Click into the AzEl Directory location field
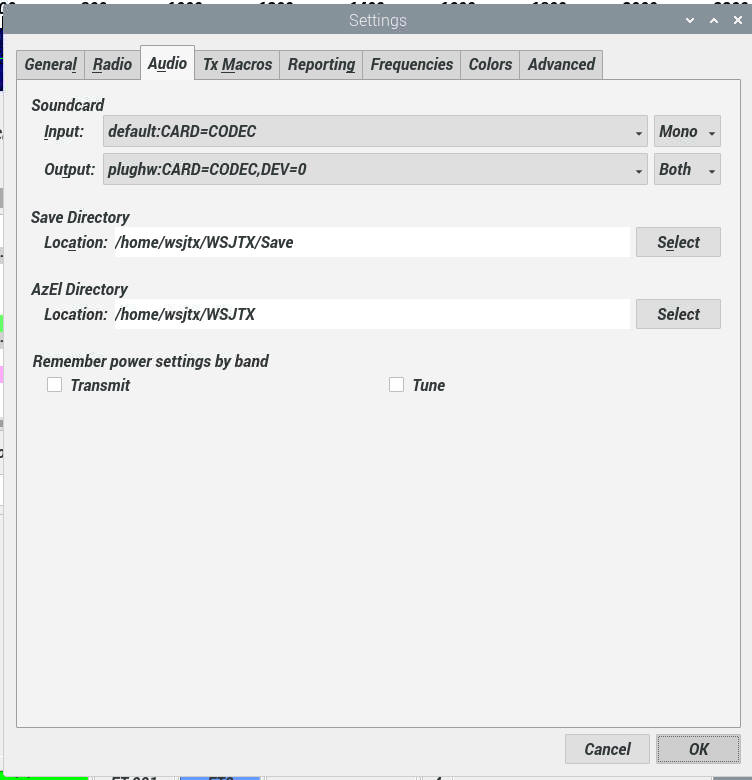The height and width of the screenshot is (780, 752). (x=372, y=314)
